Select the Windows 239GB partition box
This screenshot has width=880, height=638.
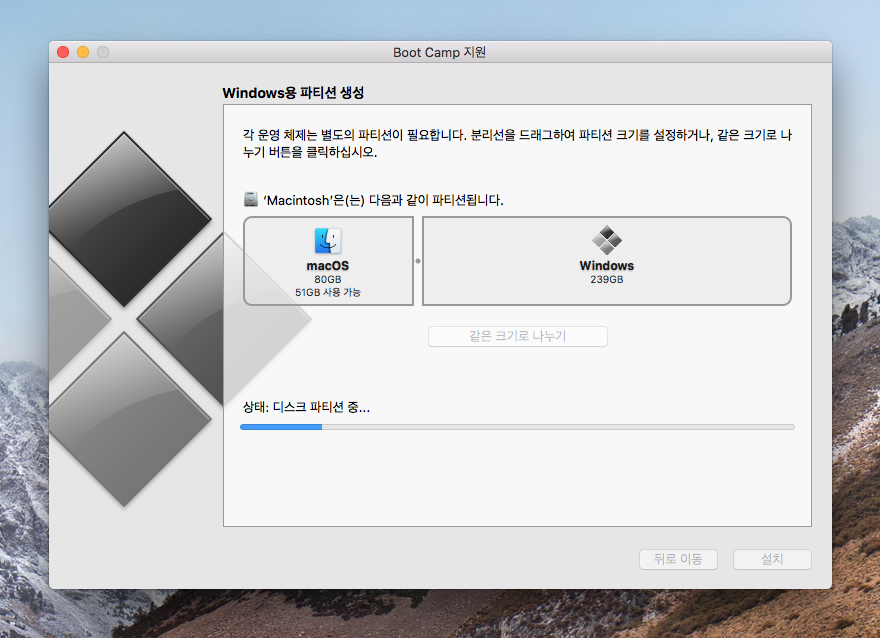[x=607, y=261]
